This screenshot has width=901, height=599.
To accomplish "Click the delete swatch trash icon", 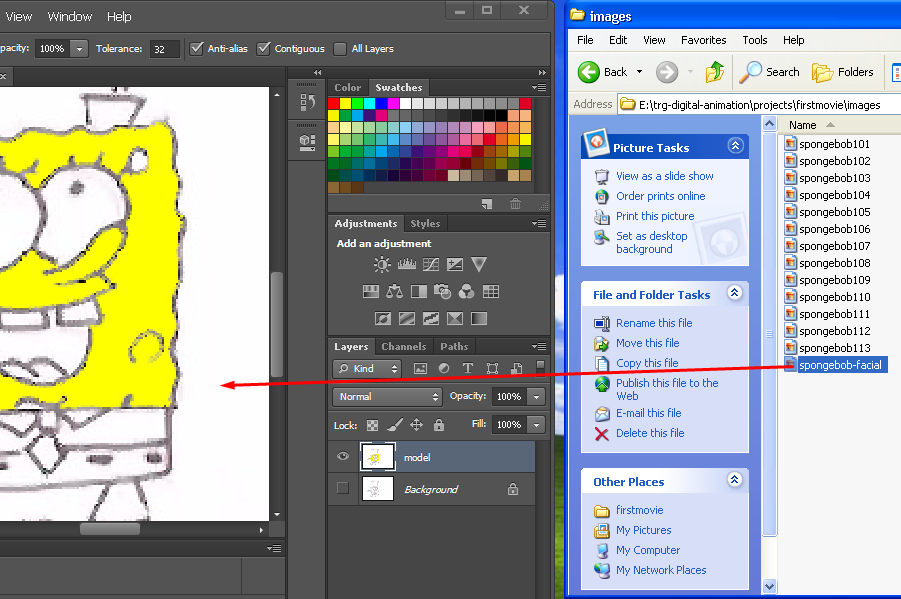I will coord(515,203).
